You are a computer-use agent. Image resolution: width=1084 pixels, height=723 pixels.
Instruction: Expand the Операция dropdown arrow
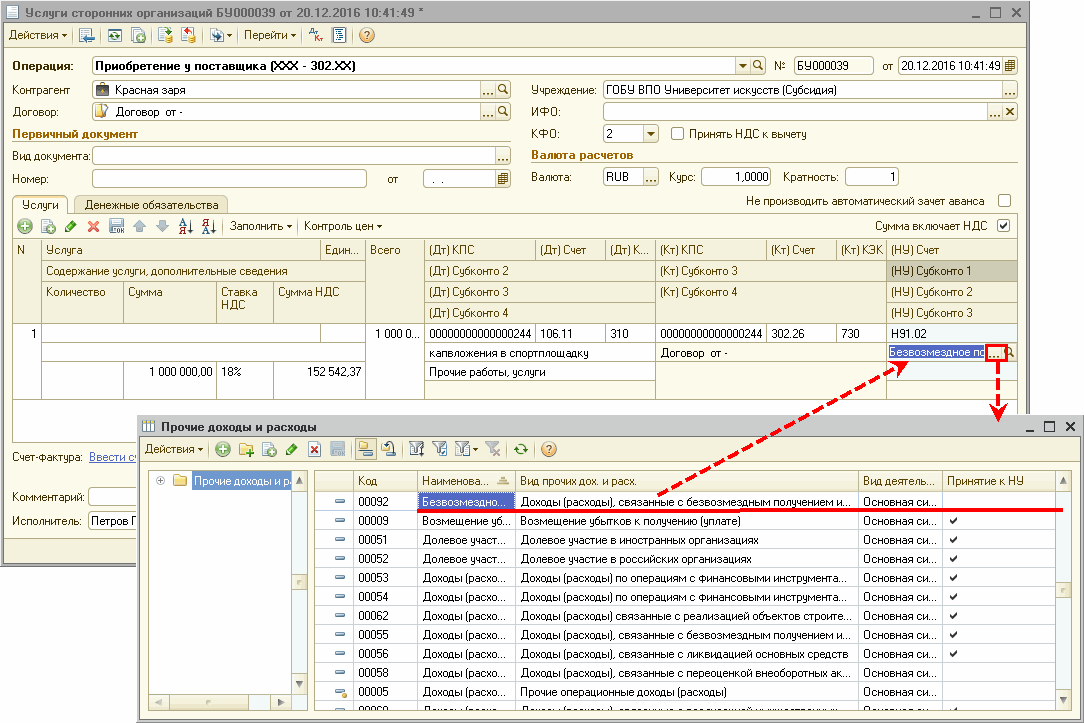click(743, 66)
